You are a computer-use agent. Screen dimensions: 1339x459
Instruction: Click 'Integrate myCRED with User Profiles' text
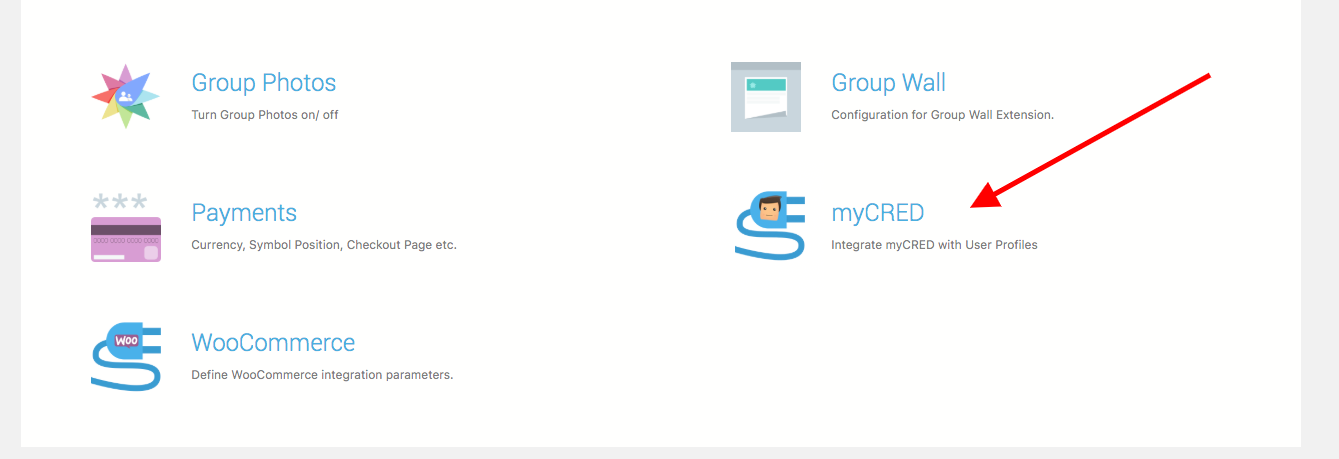point(934,245)
